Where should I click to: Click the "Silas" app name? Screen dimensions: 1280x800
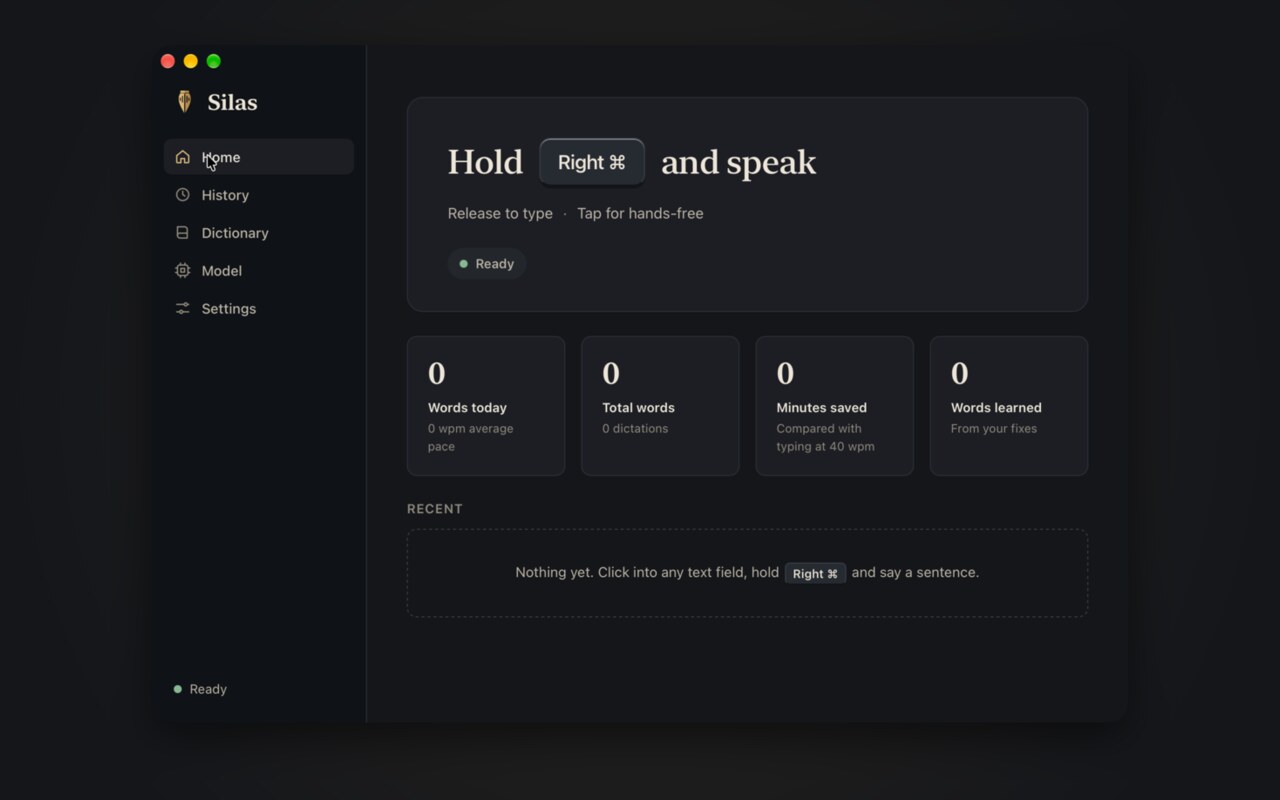(232, 102)
